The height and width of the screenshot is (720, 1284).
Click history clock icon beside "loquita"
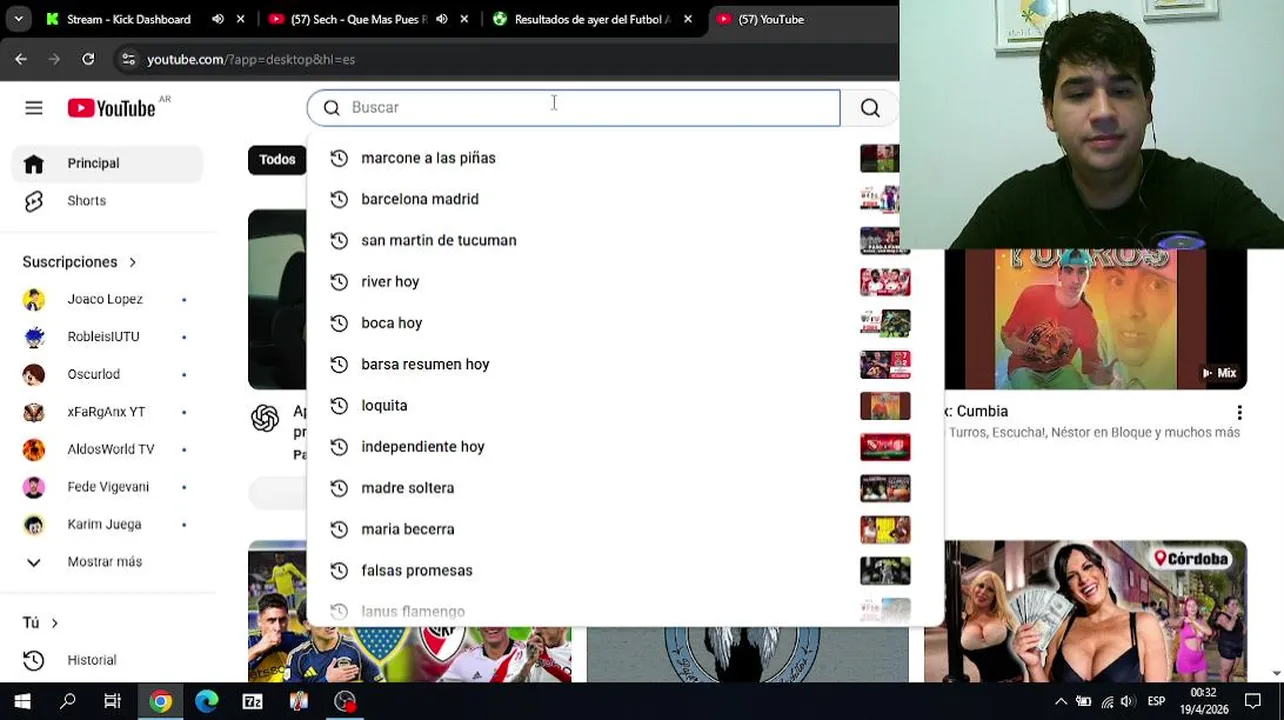[339, 405]
